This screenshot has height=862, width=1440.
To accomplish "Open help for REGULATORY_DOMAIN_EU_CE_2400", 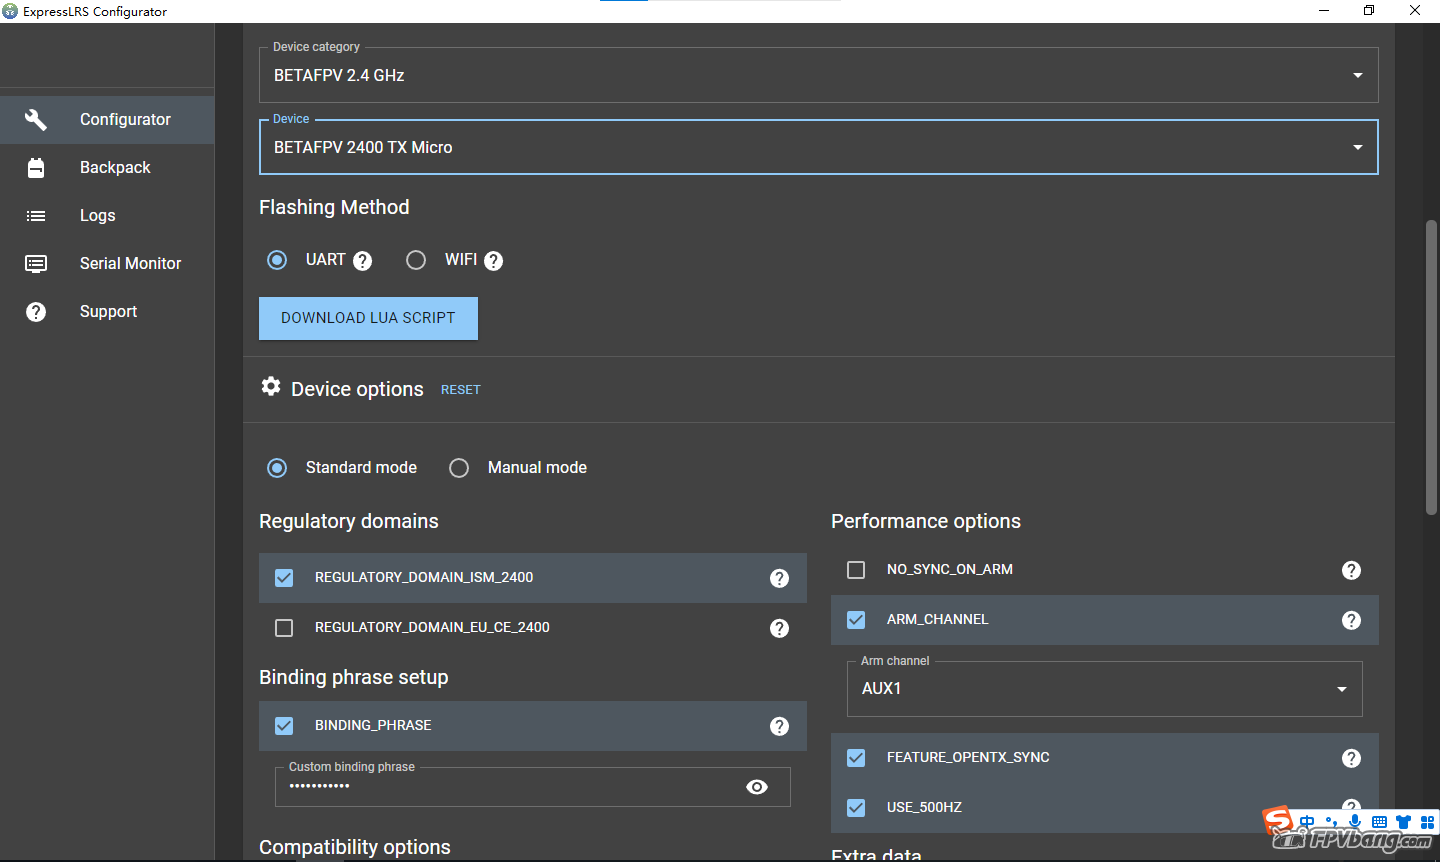I will pyautogui.click(x=780, y=628).
